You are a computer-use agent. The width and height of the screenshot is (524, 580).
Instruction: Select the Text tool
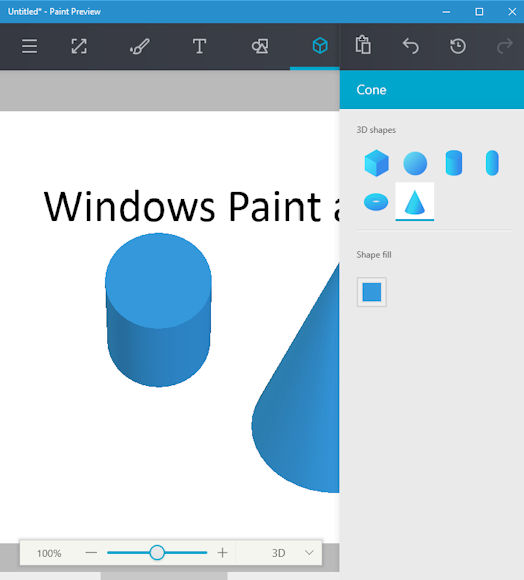[199, 46]
